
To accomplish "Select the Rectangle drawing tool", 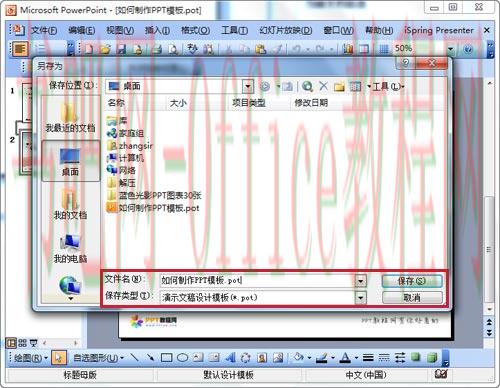I will (167, 358).
